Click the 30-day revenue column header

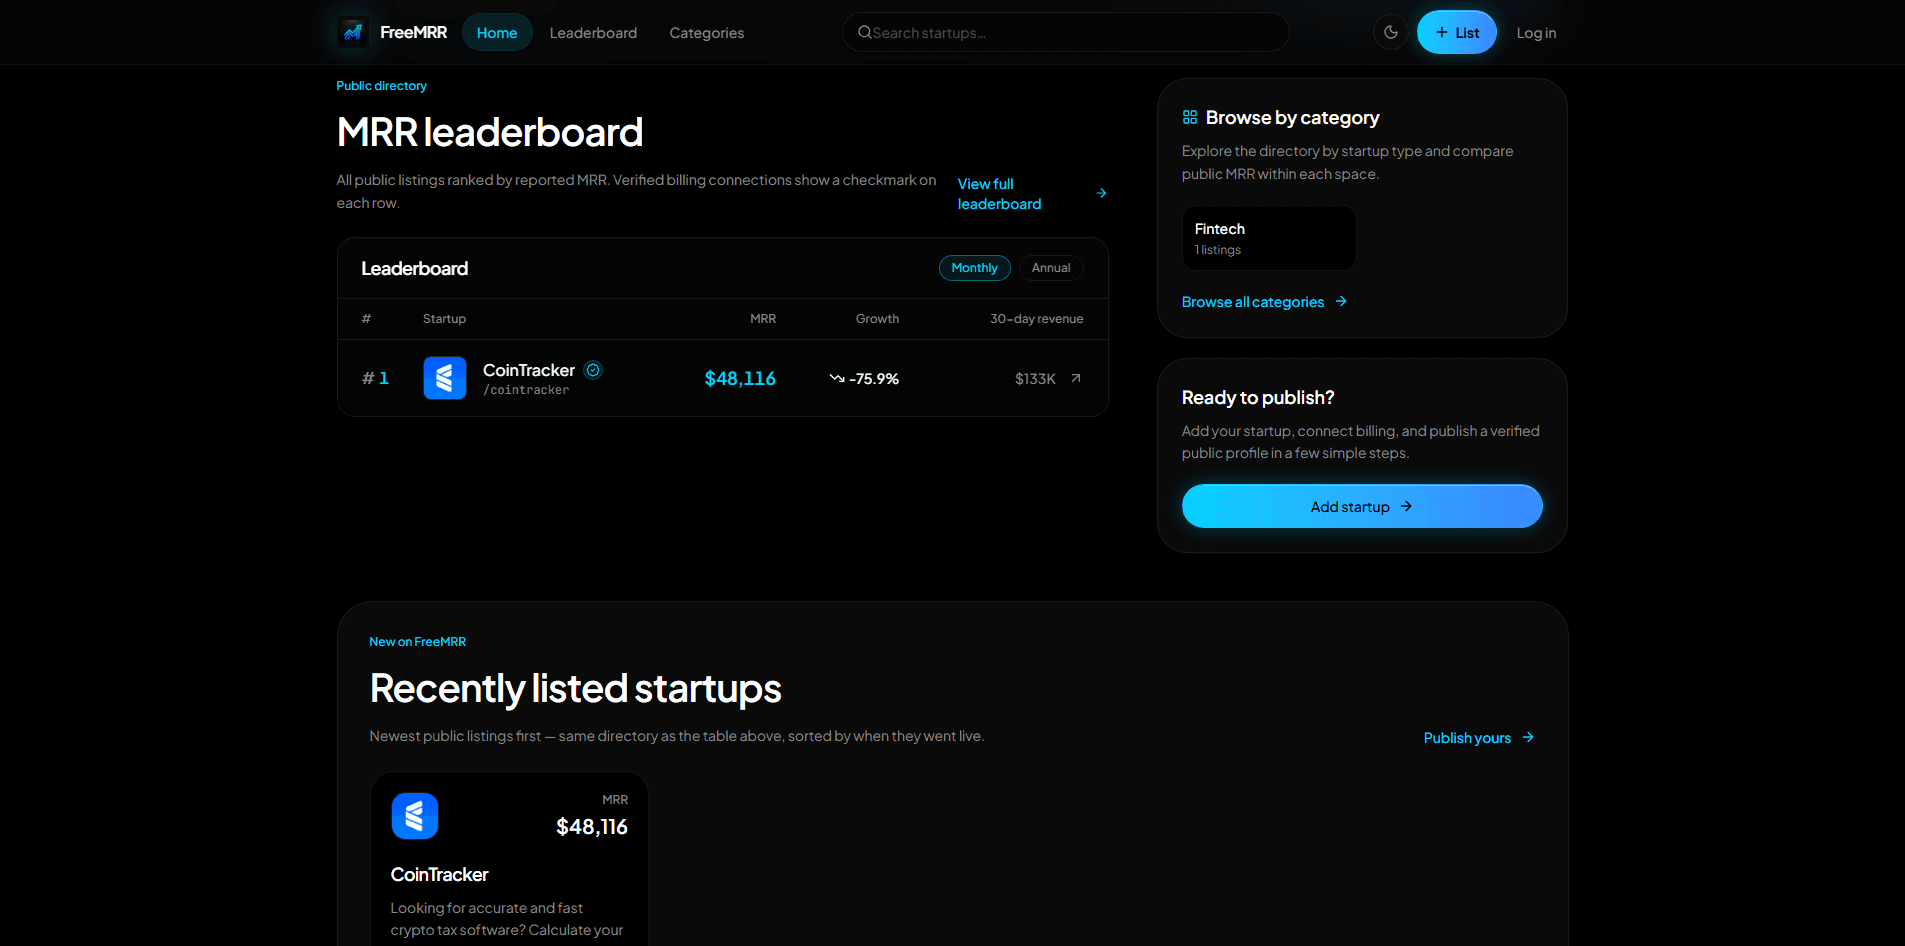(1036, 319)
